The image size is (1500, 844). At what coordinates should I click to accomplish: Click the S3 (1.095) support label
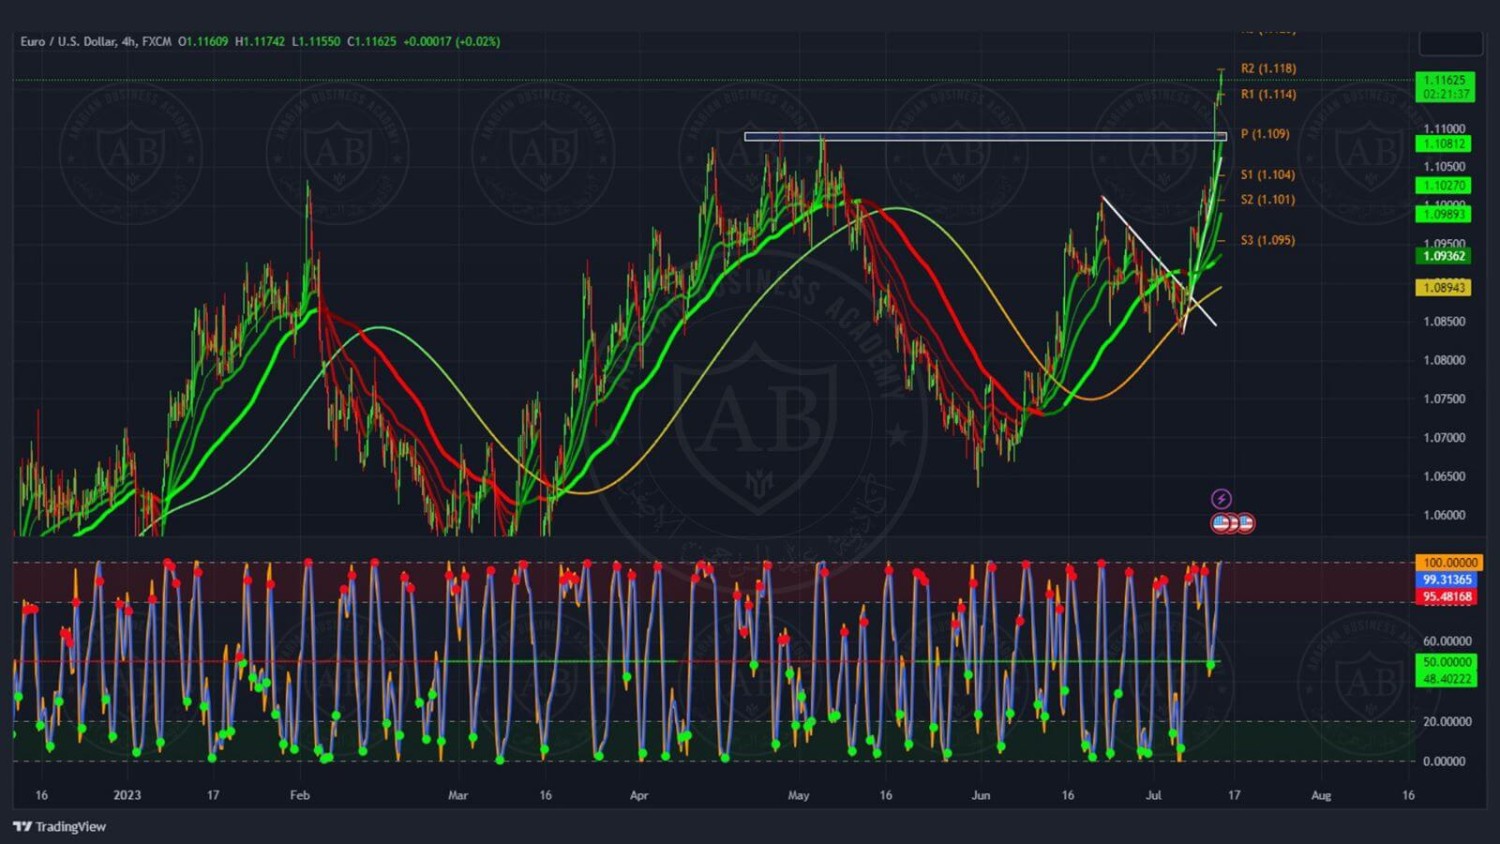point(1267,240)
